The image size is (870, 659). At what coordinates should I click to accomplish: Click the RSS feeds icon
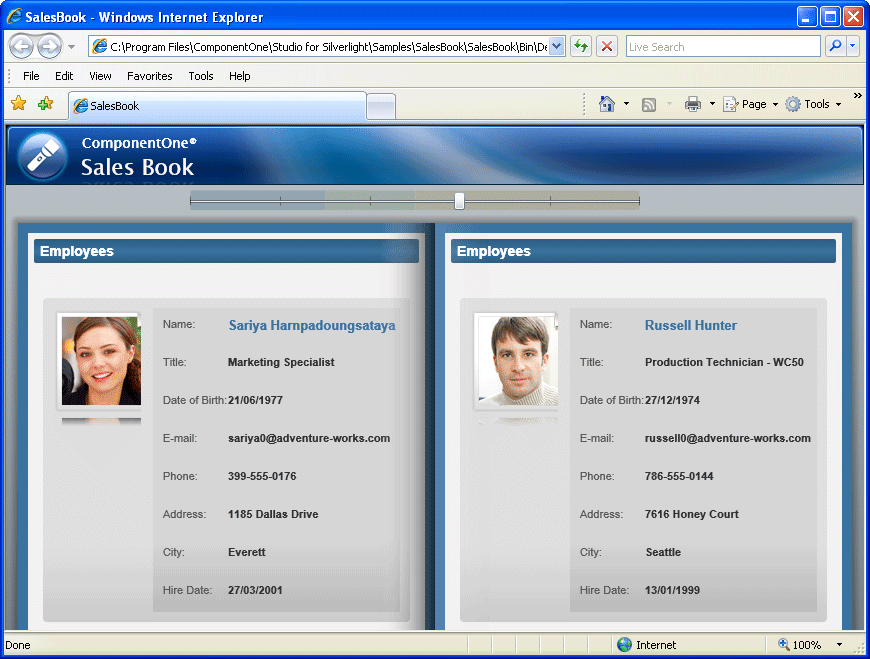click(648, 103)
